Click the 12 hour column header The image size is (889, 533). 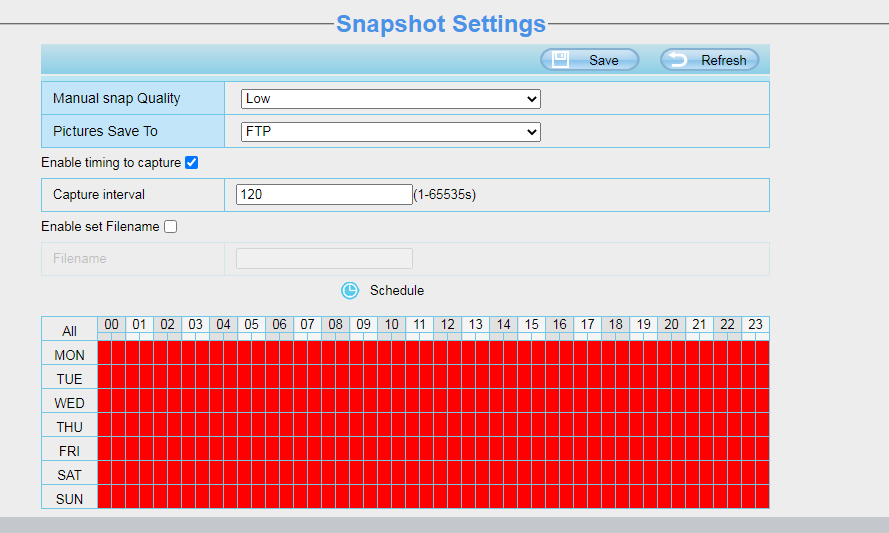point(448,325)
